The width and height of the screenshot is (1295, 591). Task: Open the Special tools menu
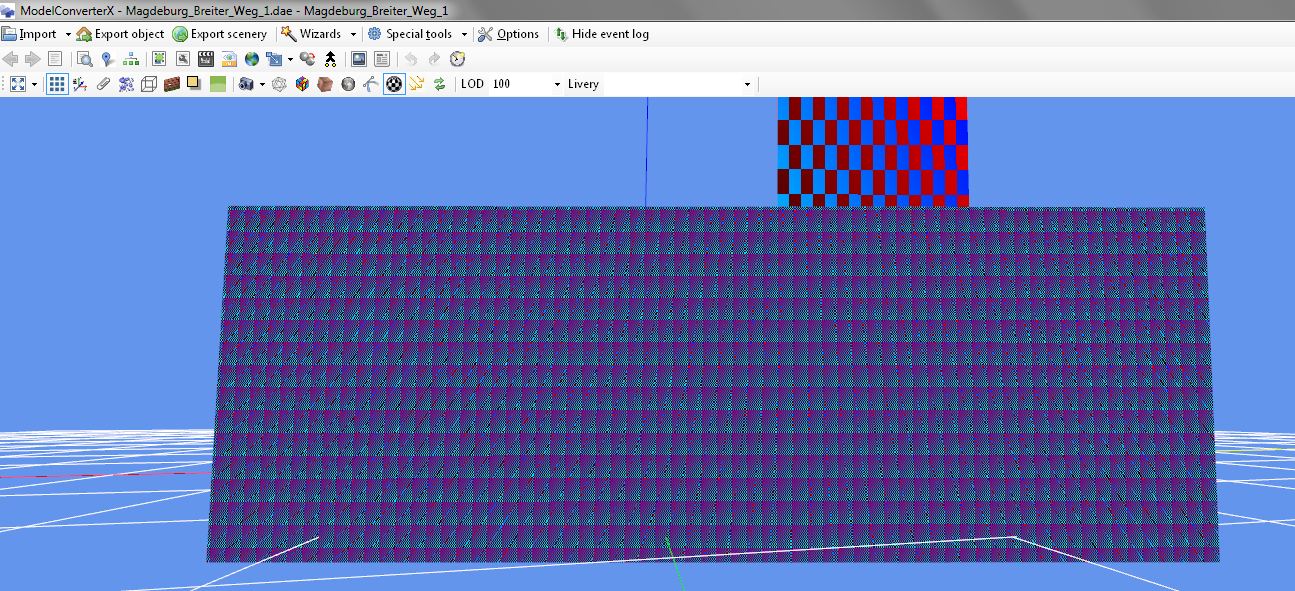click(410, 34)
